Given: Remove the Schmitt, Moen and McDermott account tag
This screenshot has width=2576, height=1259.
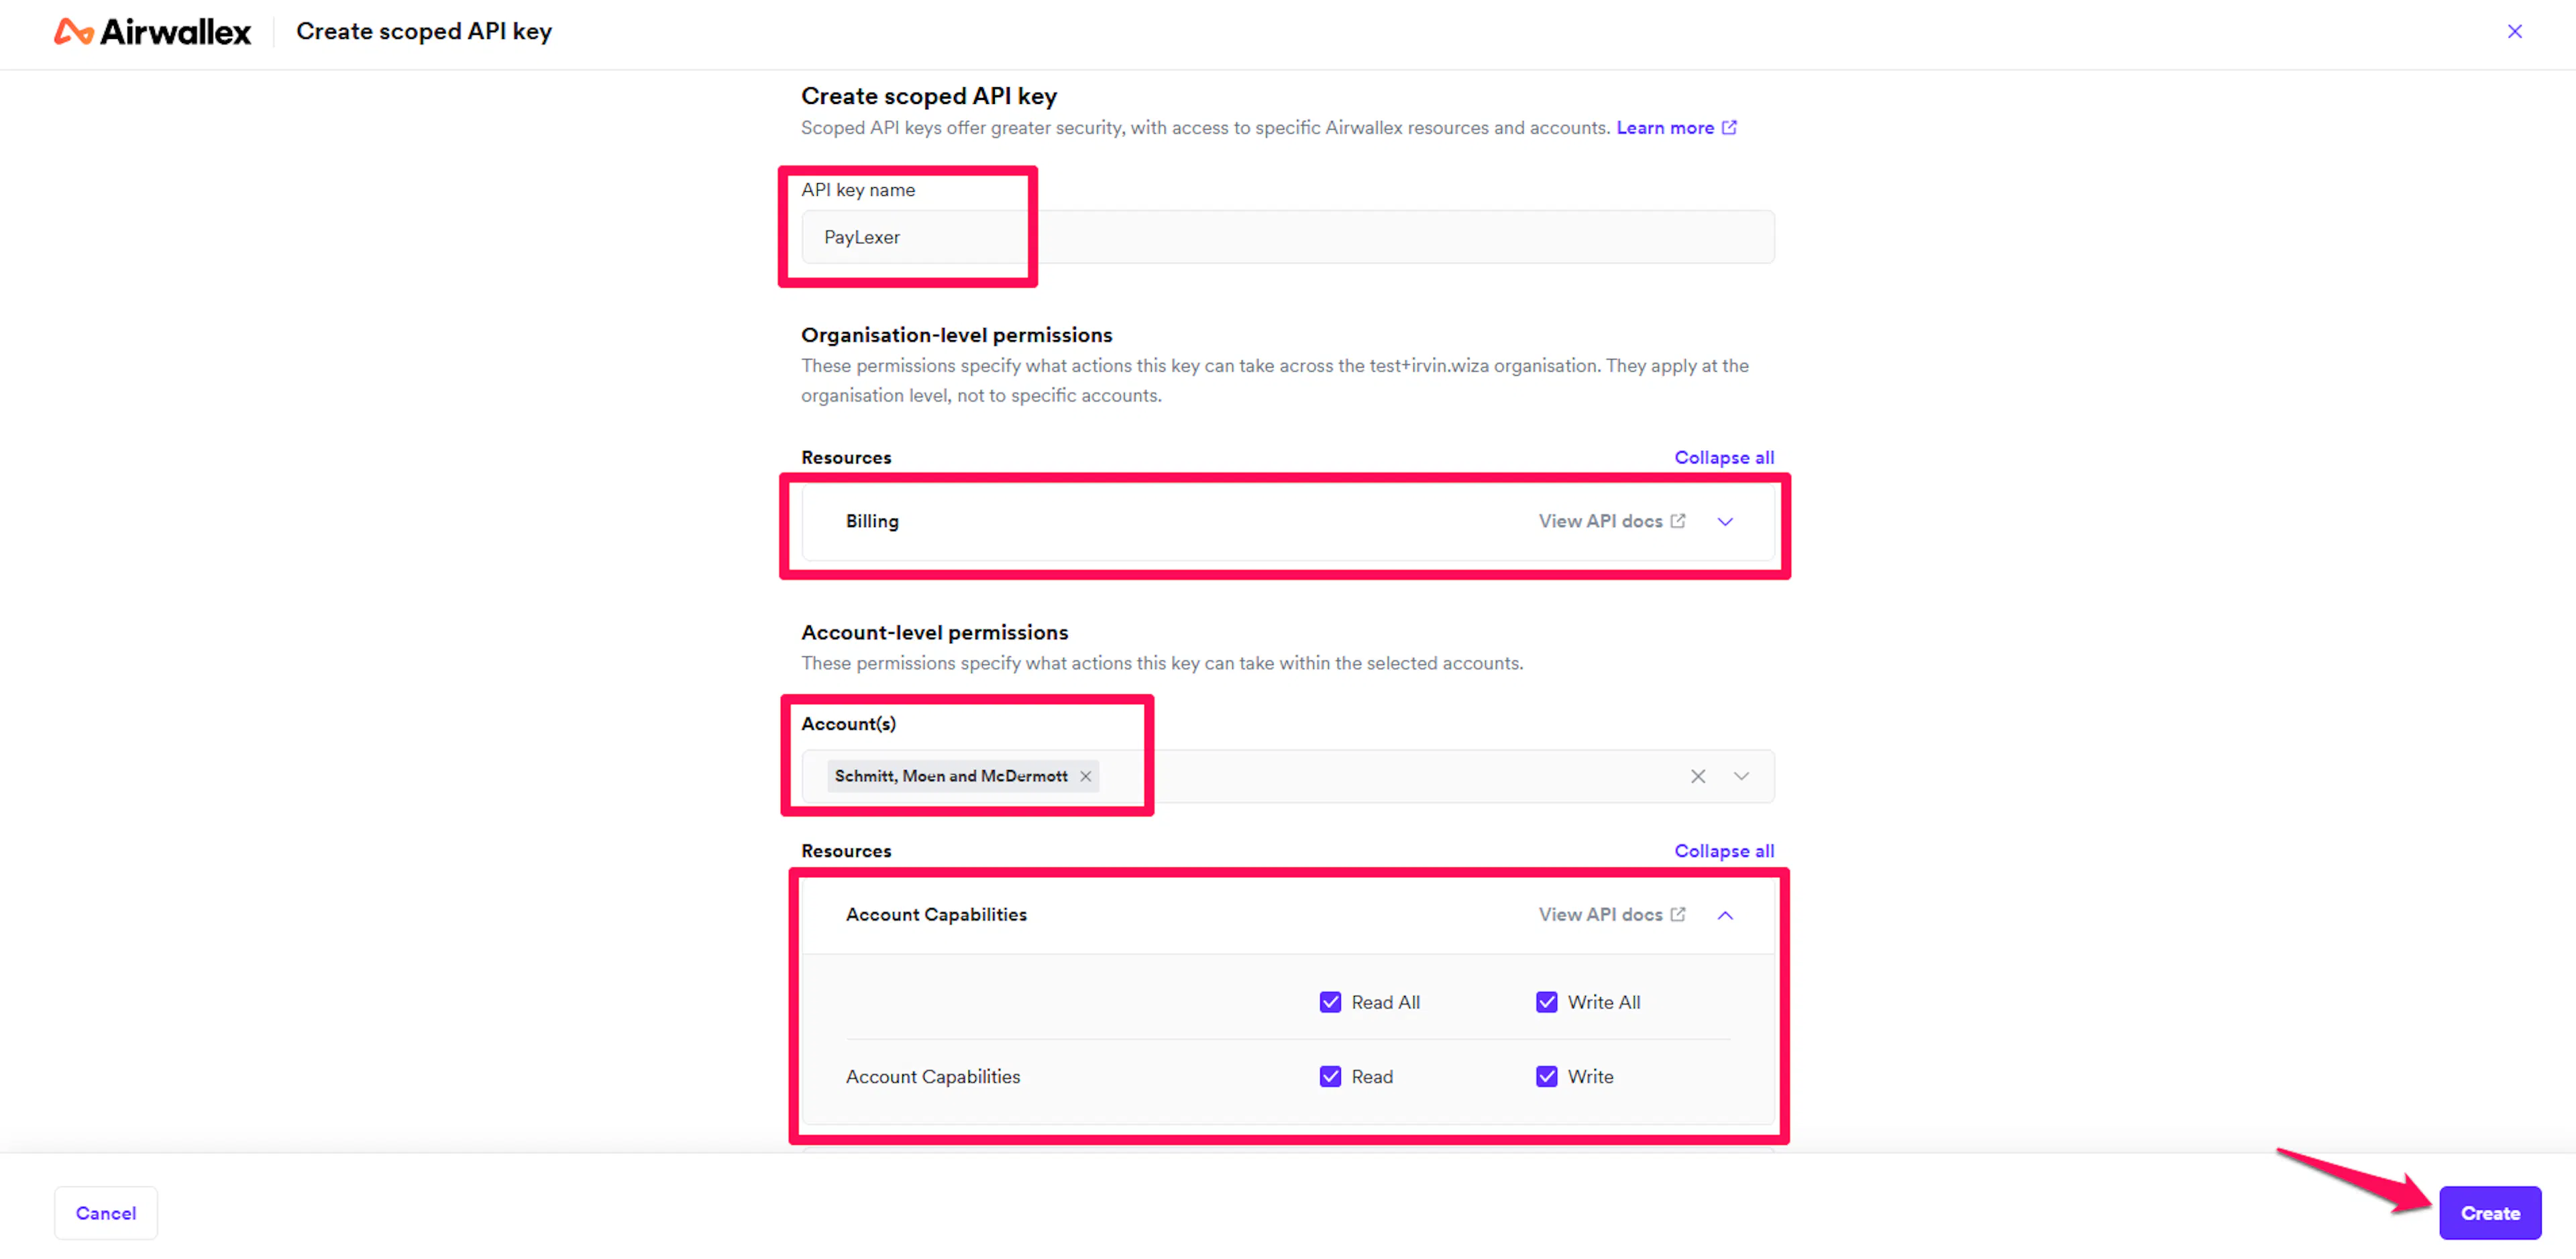Looking at the screenshot, I should click(1085, 777).
